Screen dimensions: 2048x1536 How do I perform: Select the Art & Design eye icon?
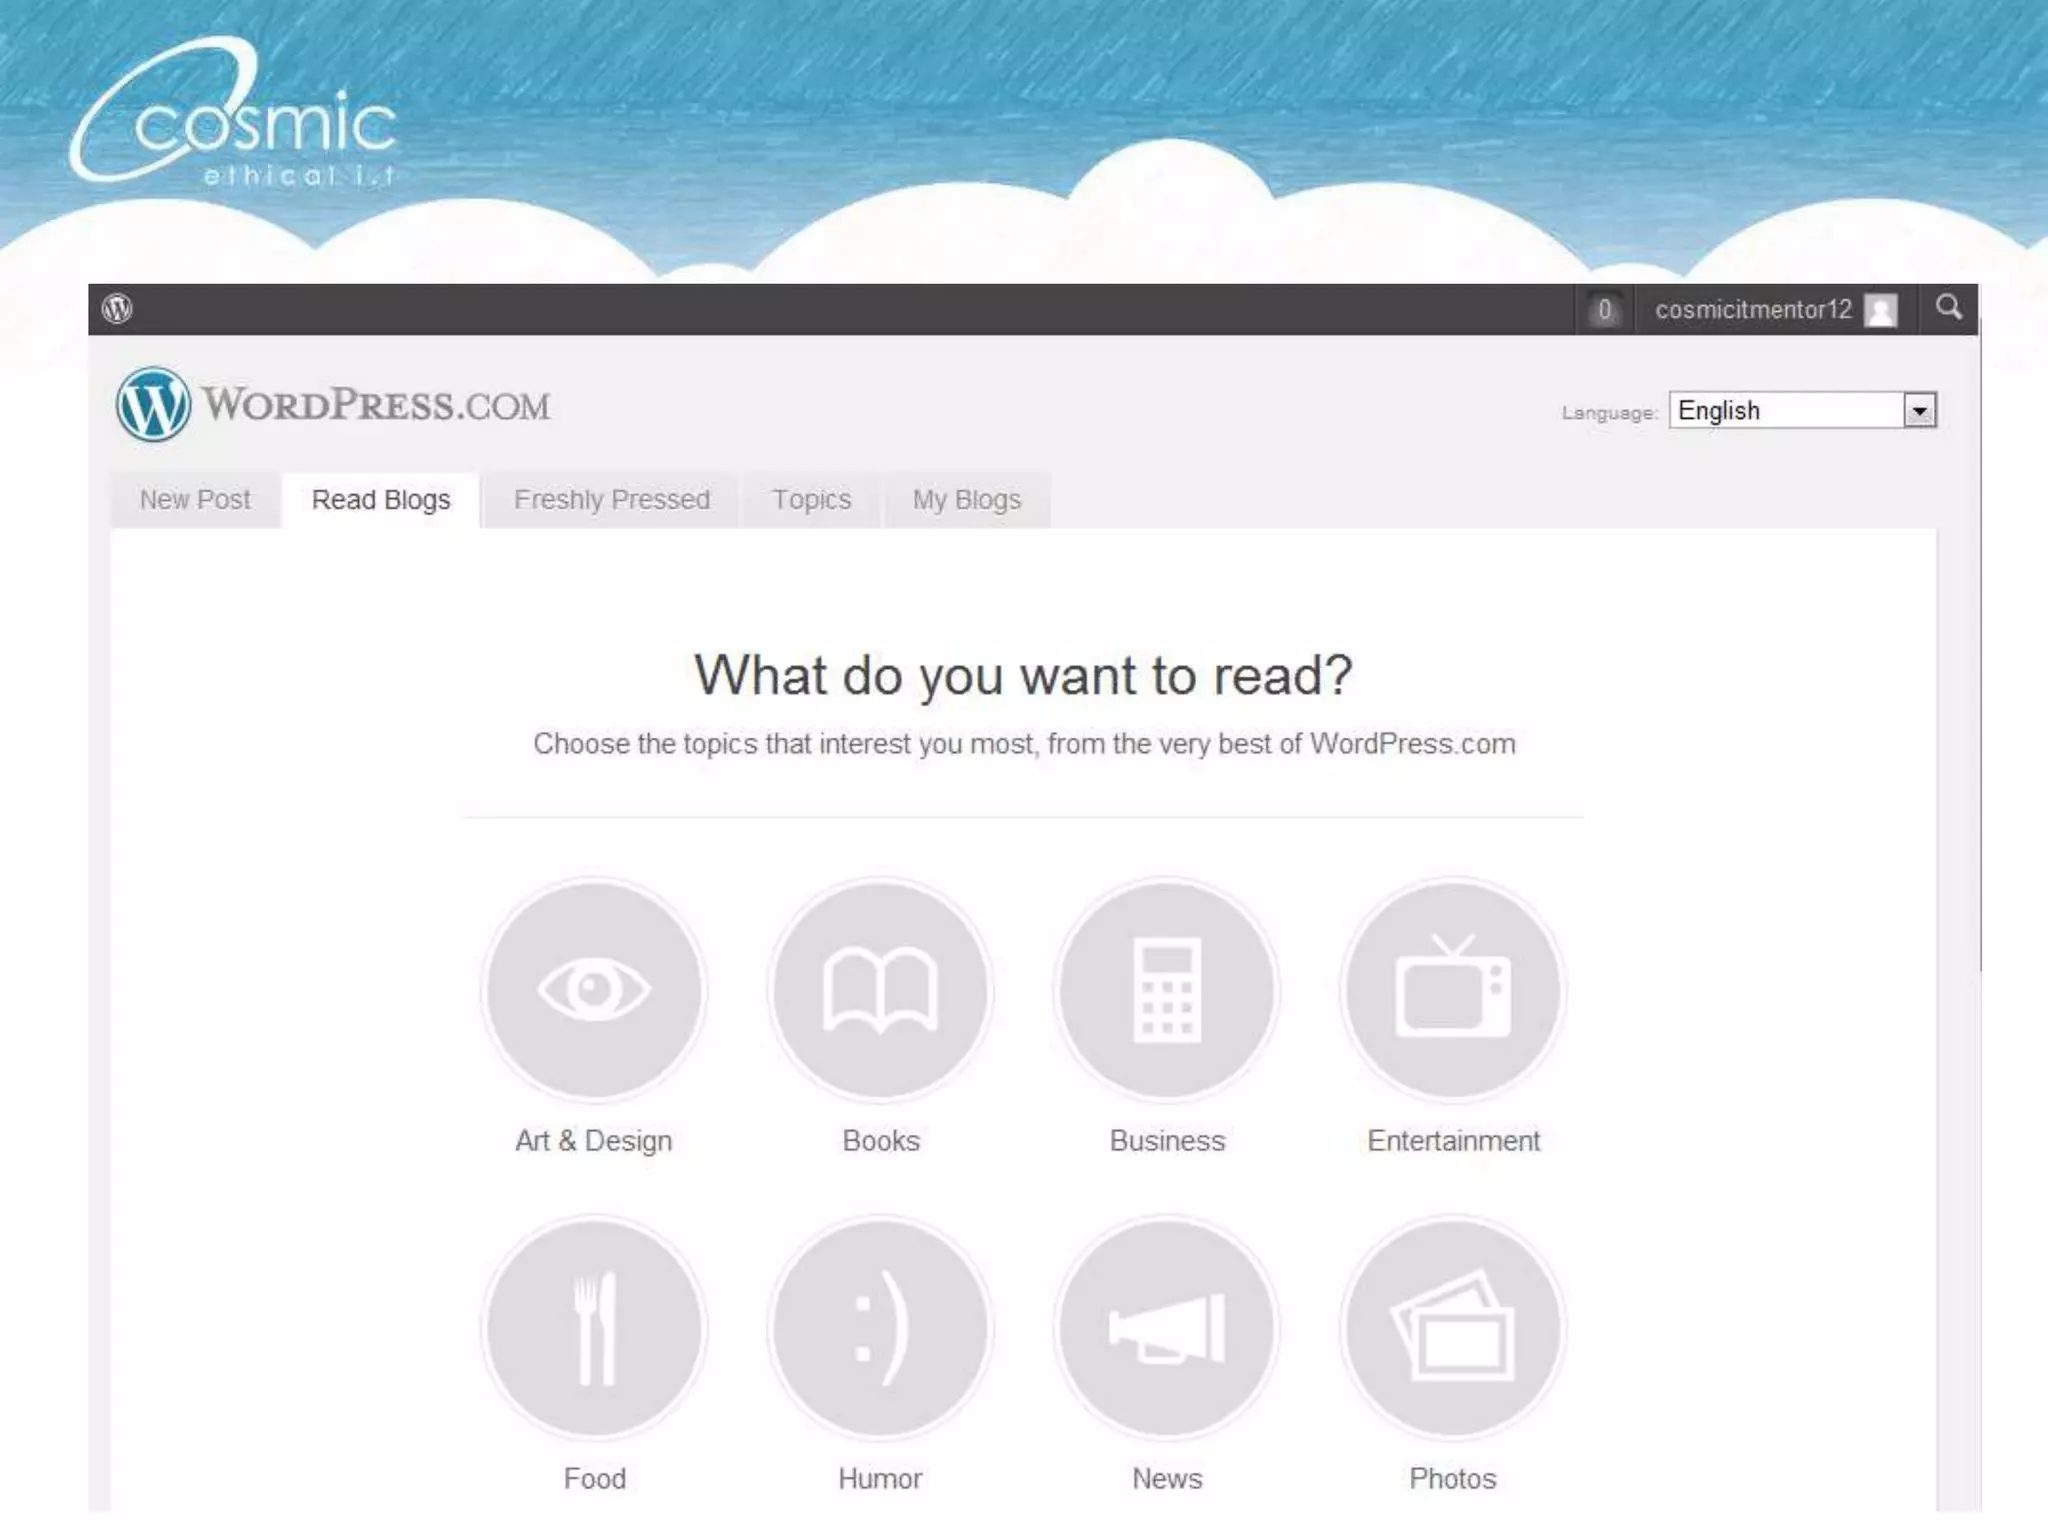(x=594, y=990)
